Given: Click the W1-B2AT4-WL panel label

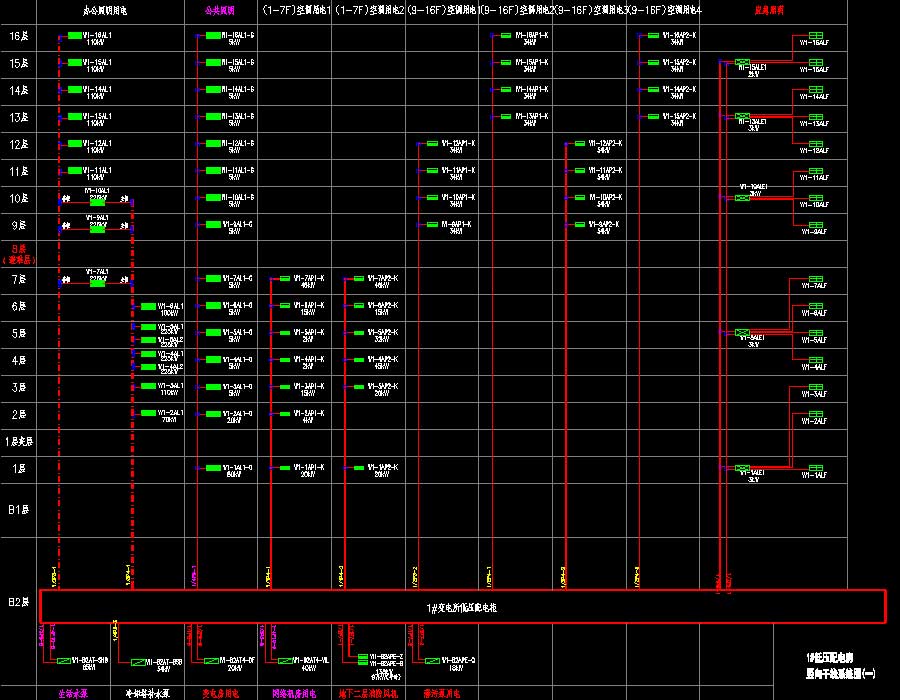Looking at the screenshot, I should [x=311, y=664].
